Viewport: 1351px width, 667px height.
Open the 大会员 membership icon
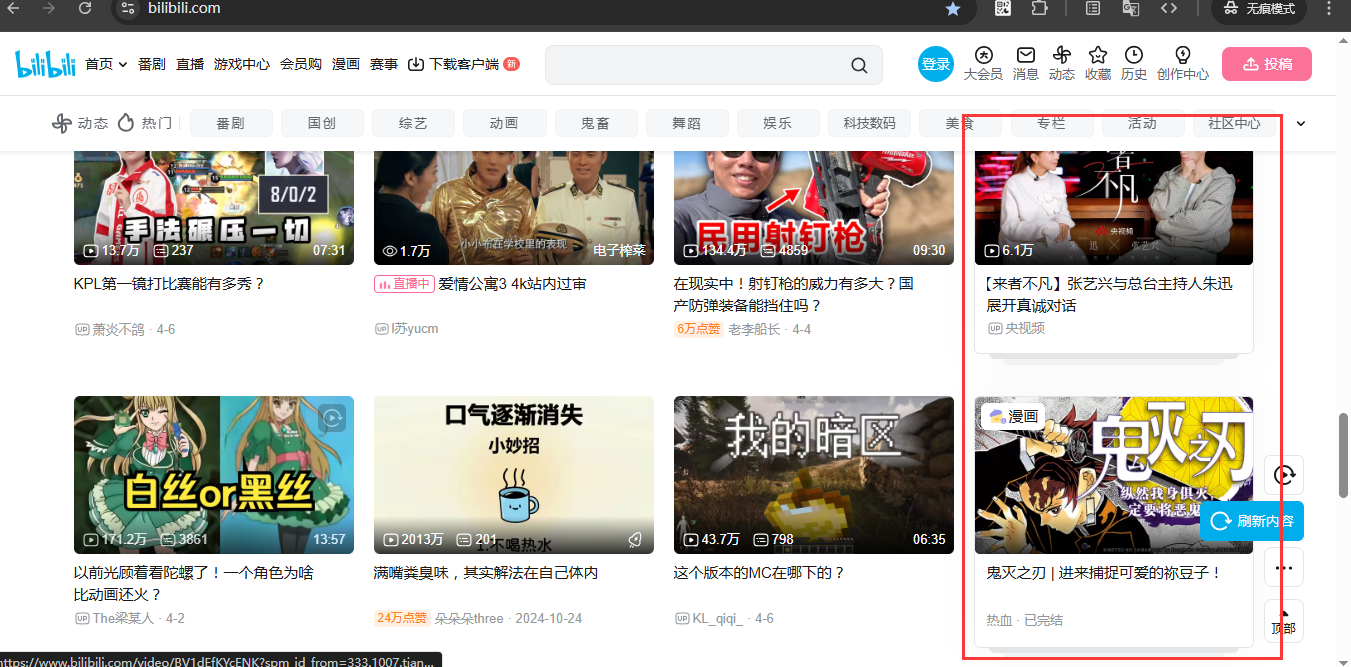point(983,55)
